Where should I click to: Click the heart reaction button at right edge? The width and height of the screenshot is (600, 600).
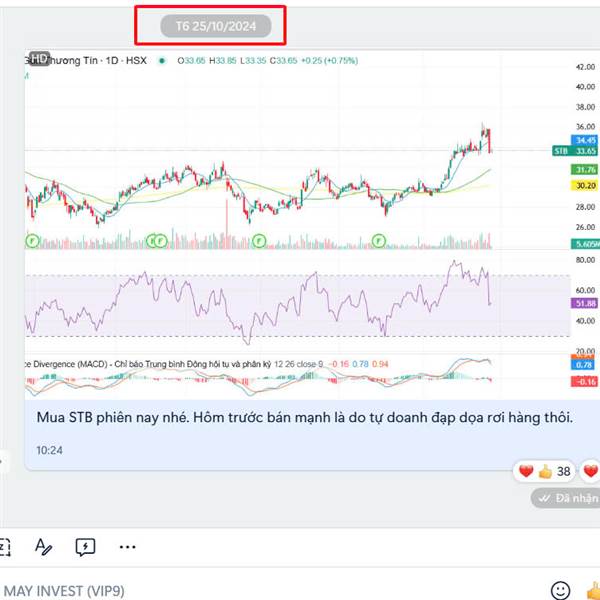pyautogui.click(x=591, y=471)
